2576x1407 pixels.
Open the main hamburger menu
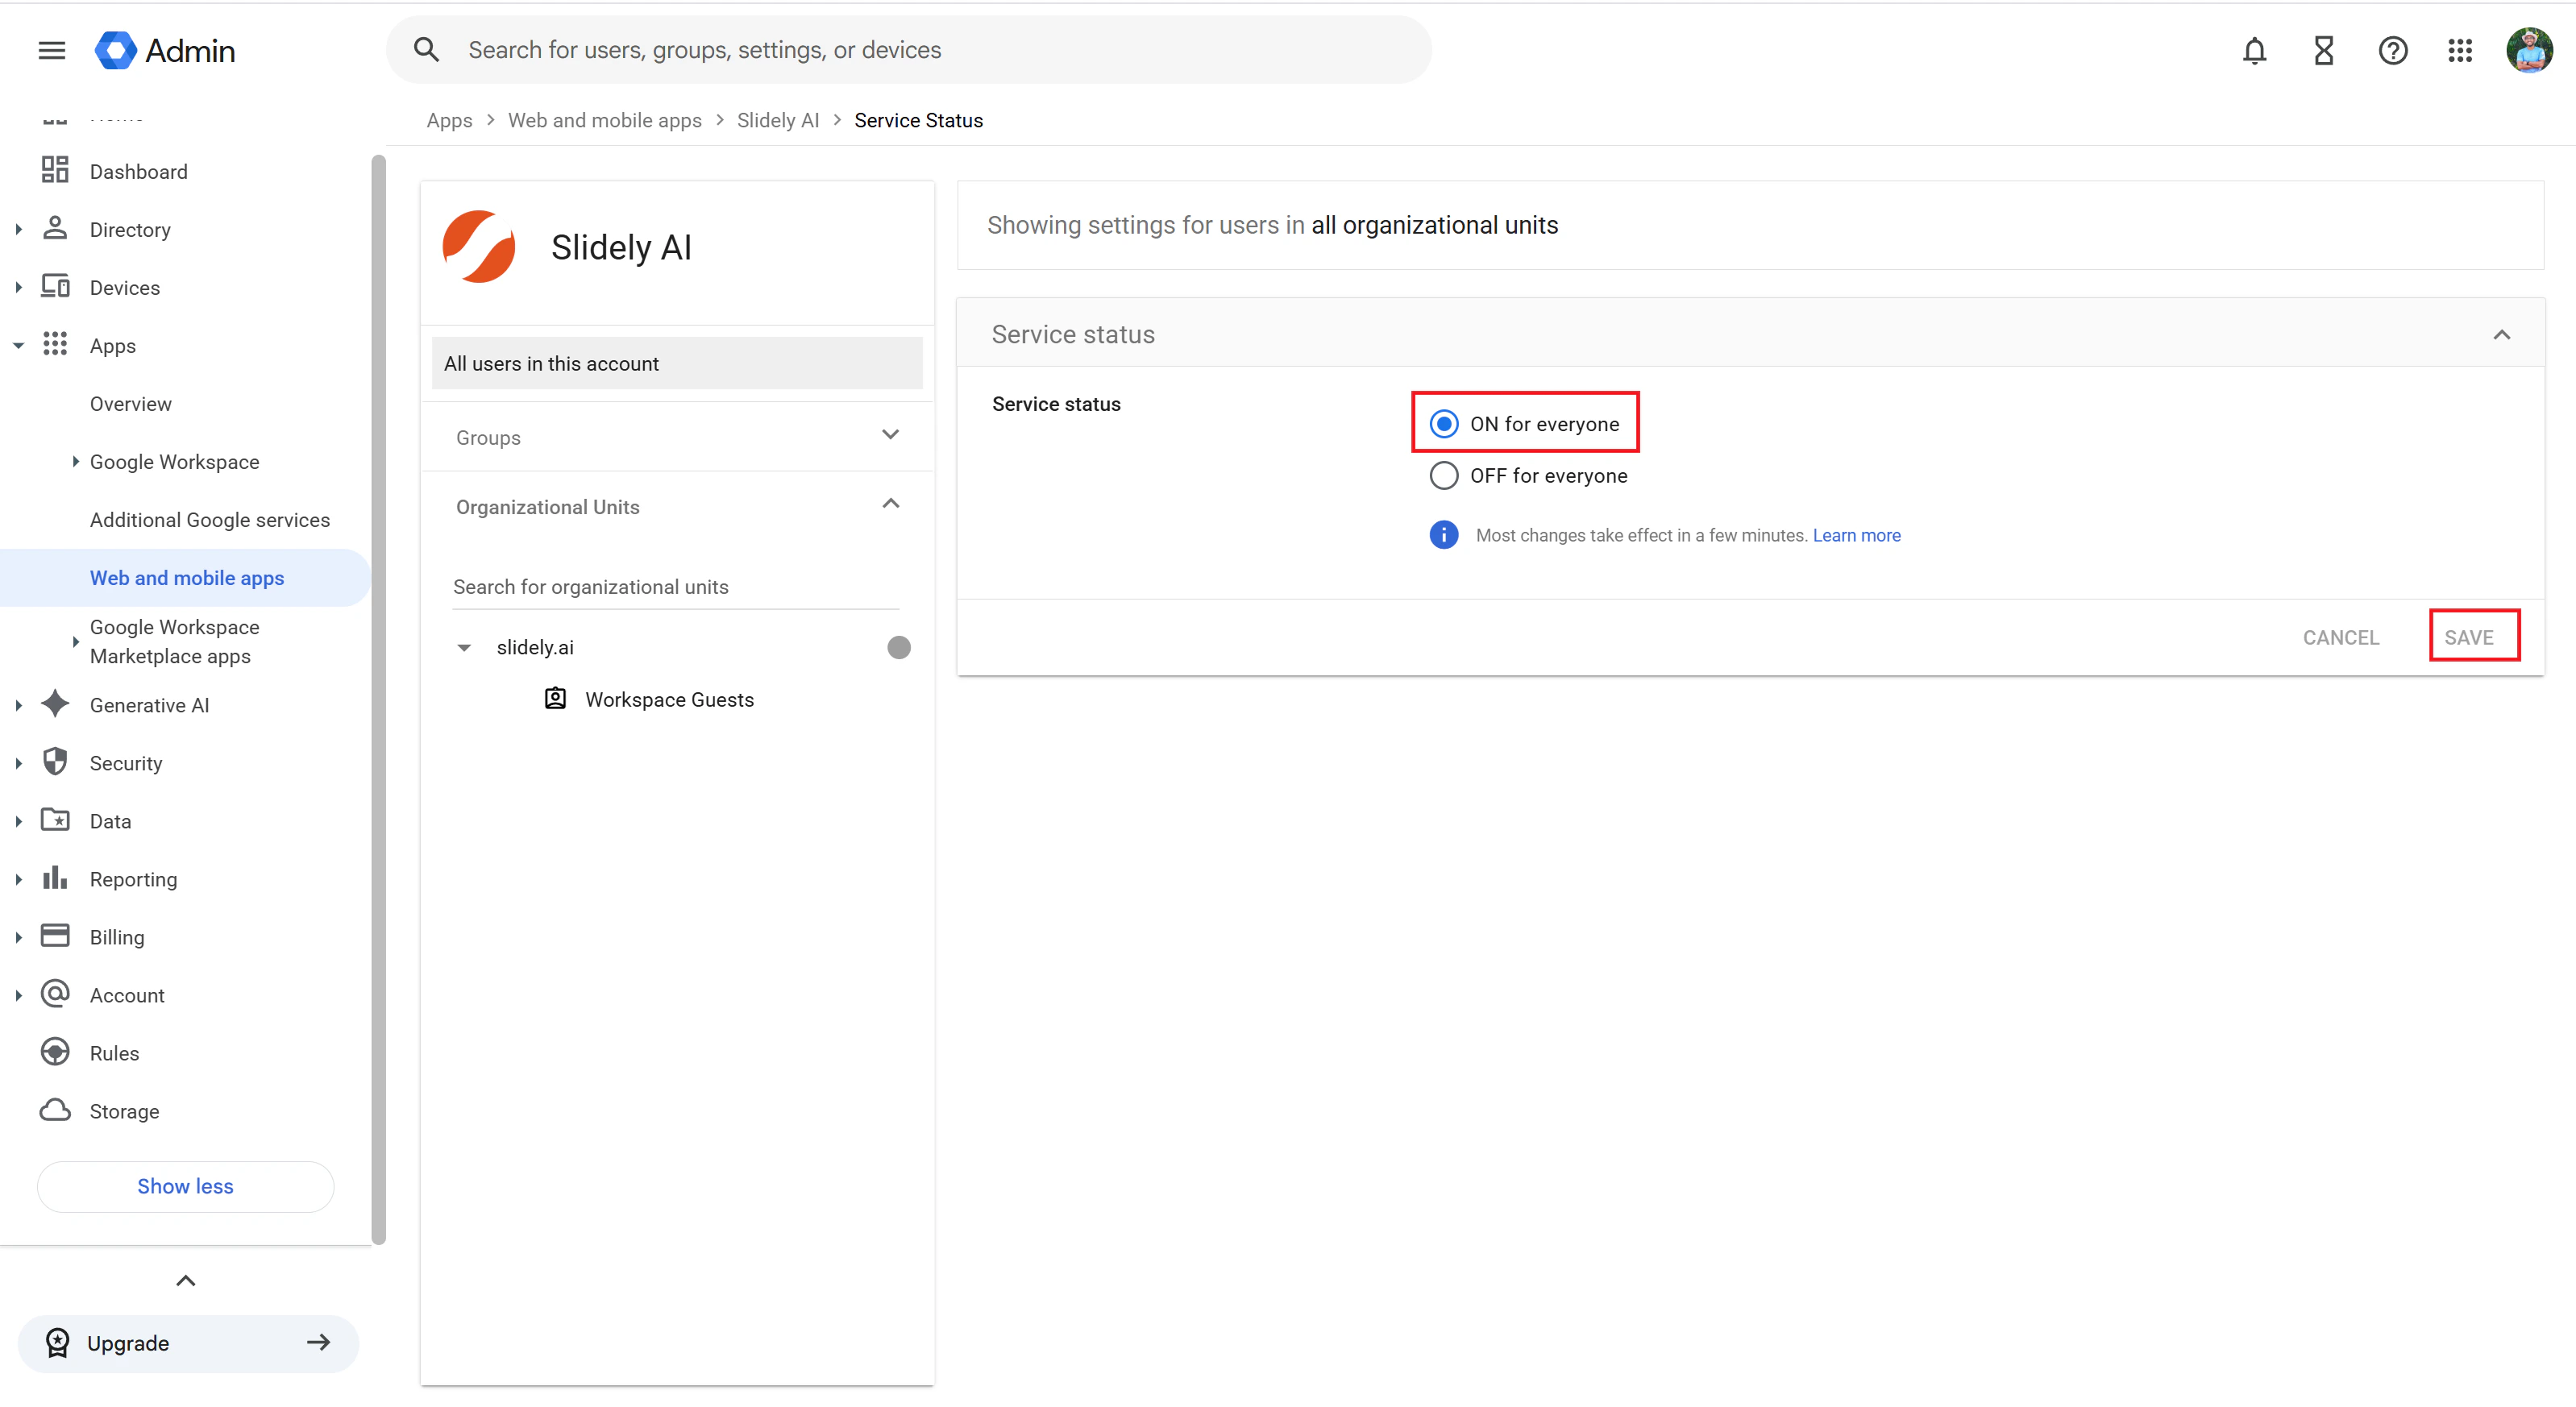pos(52,50)
